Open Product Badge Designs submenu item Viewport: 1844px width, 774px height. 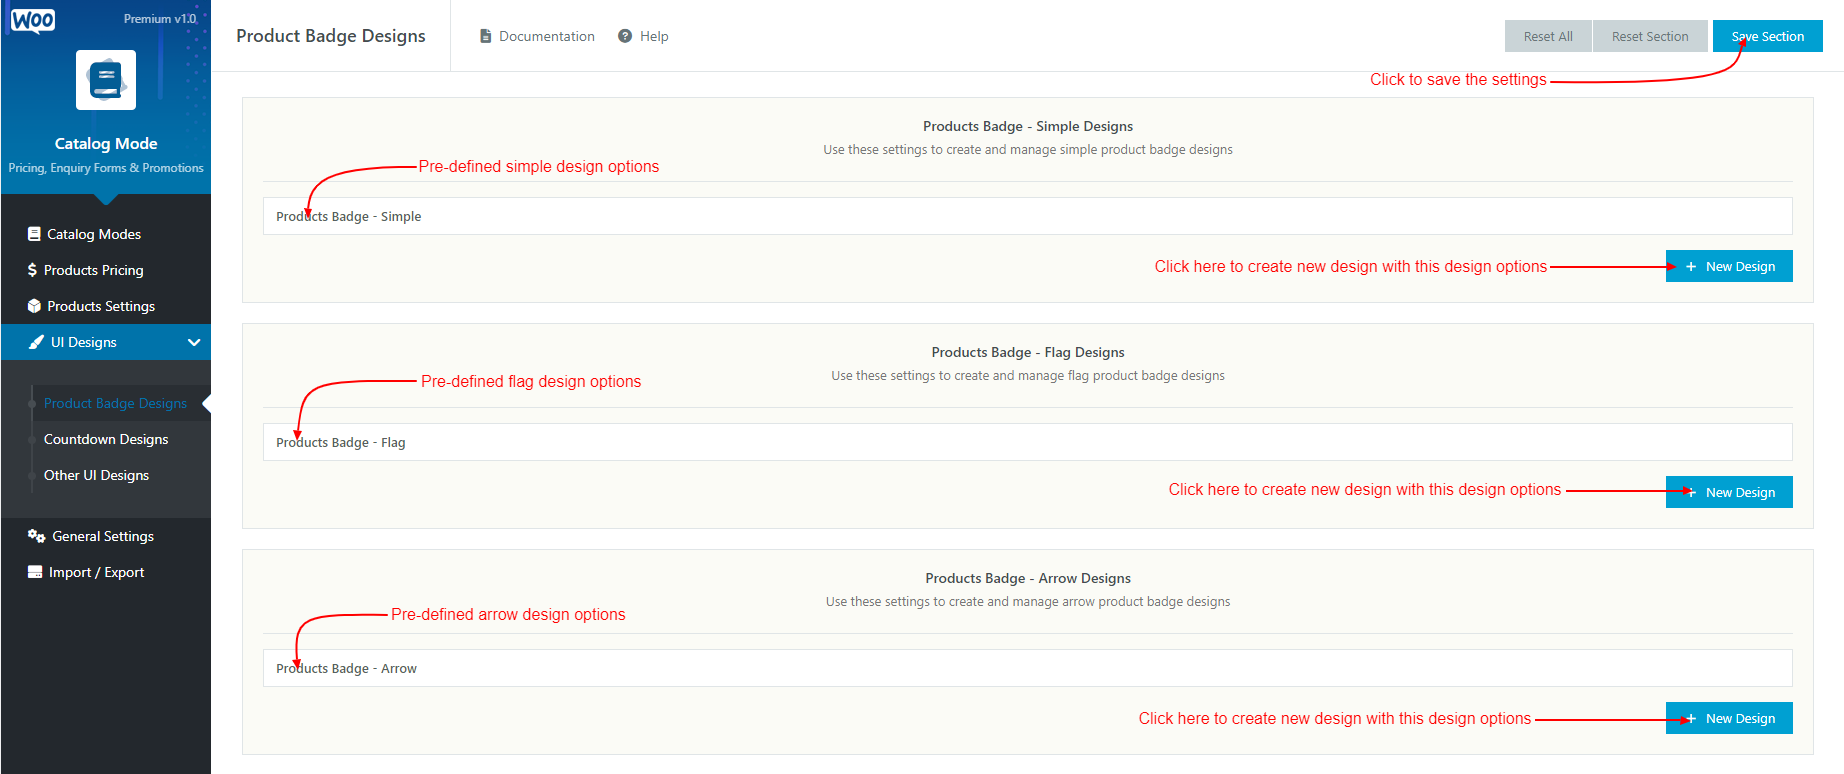coord(115,403)
